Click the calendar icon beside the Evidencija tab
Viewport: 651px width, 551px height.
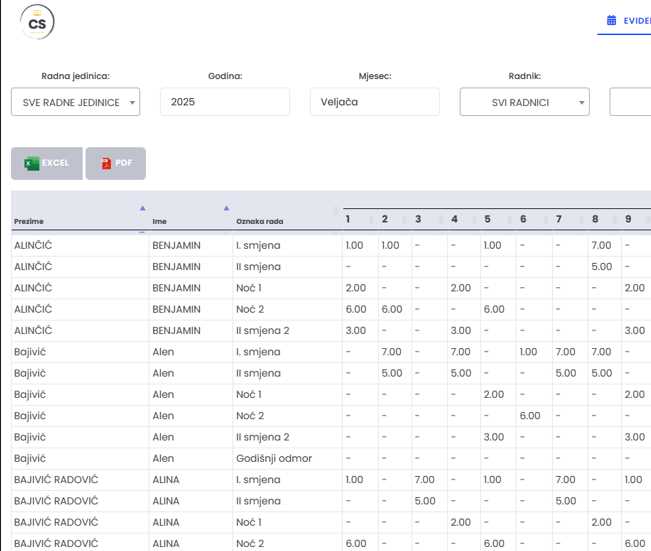click(x=612, y=20)
